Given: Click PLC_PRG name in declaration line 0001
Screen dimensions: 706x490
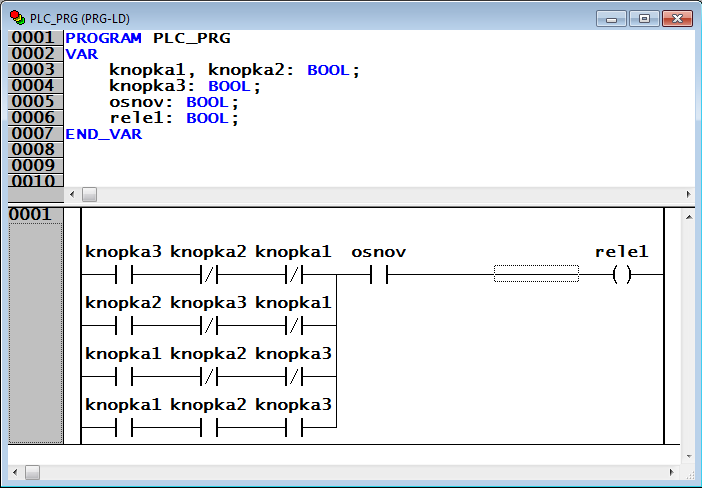Looking at the screenshot, I should click(192, 38).
